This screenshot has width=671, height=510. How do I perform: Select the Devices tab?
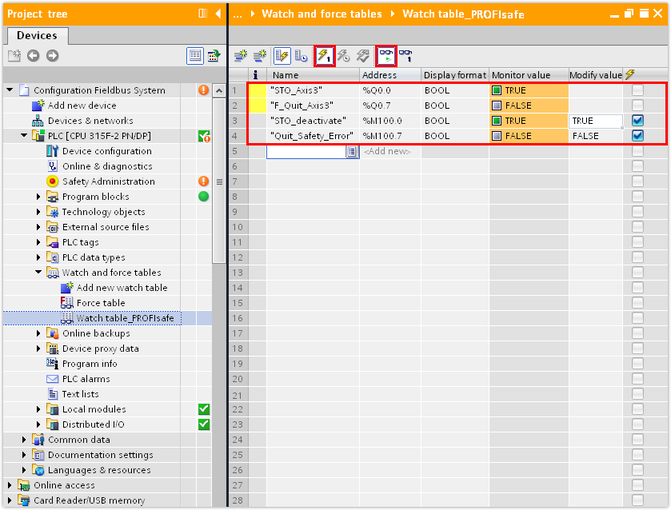[37, 35]
